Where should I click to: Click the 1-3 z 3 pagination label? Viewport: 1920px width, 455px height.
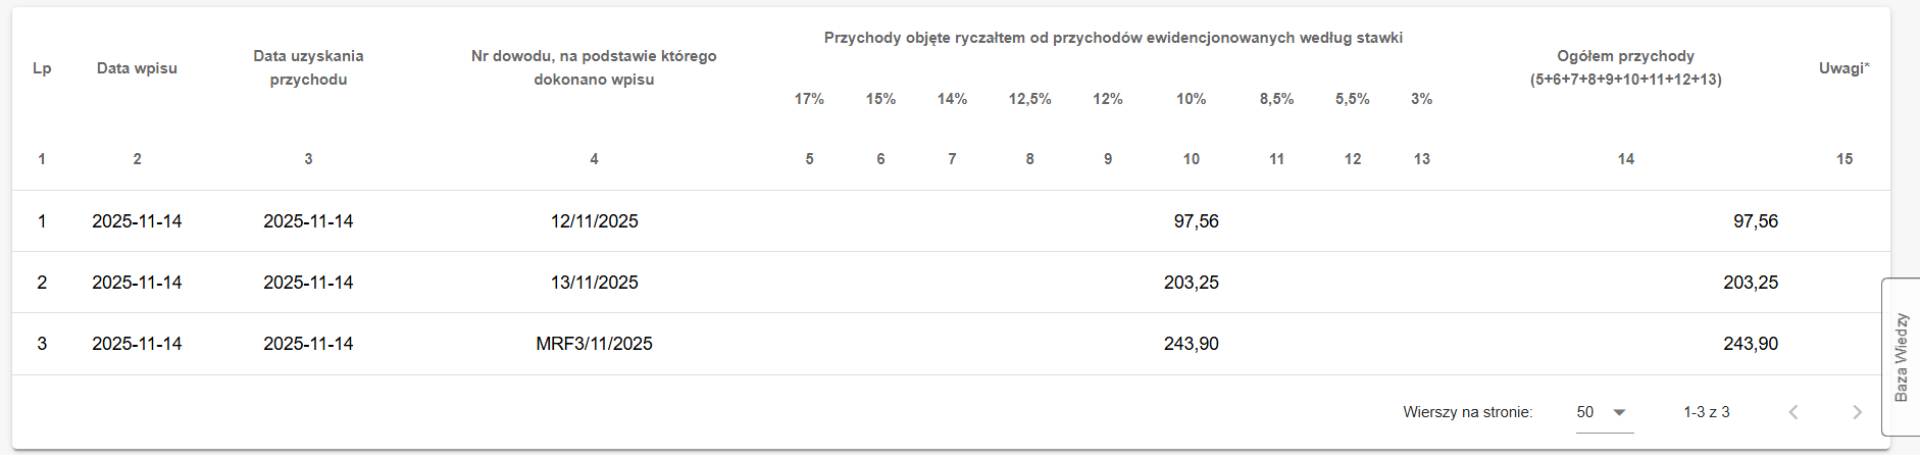1706,412
